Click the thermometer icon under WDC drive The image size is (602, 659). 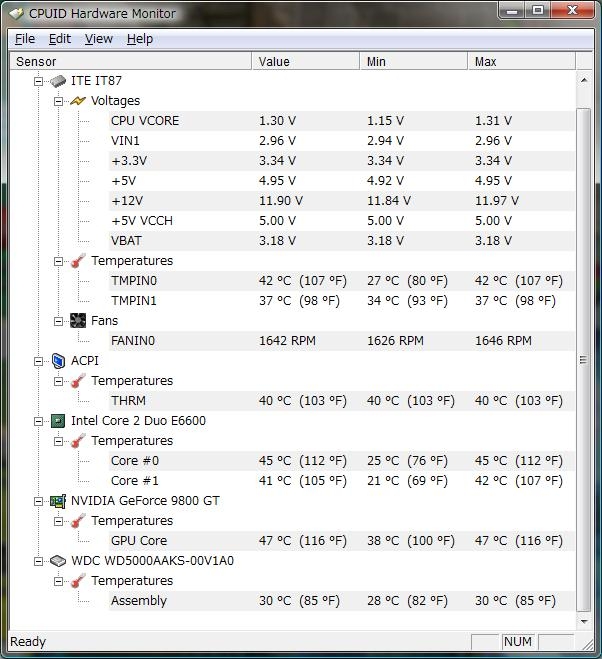tap(78, 581)
